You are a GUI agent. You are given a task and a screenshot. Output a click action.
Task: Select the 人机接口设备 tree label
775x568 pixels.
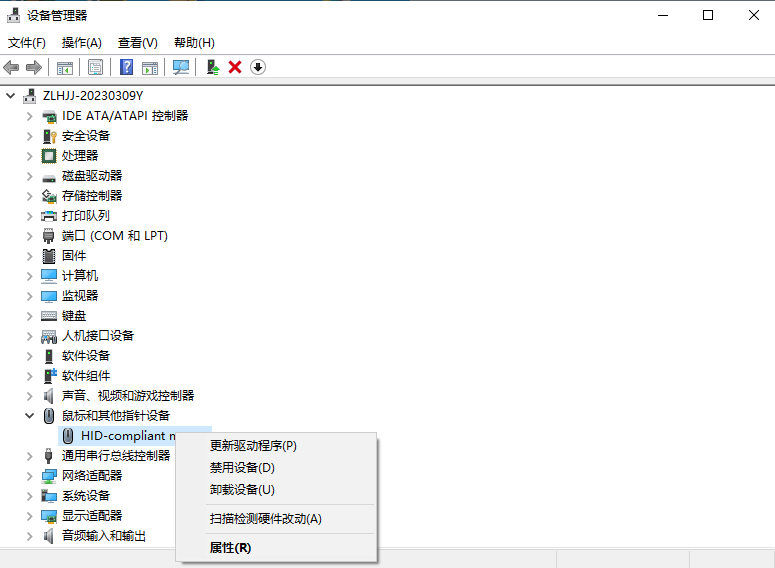pos(98,336)
